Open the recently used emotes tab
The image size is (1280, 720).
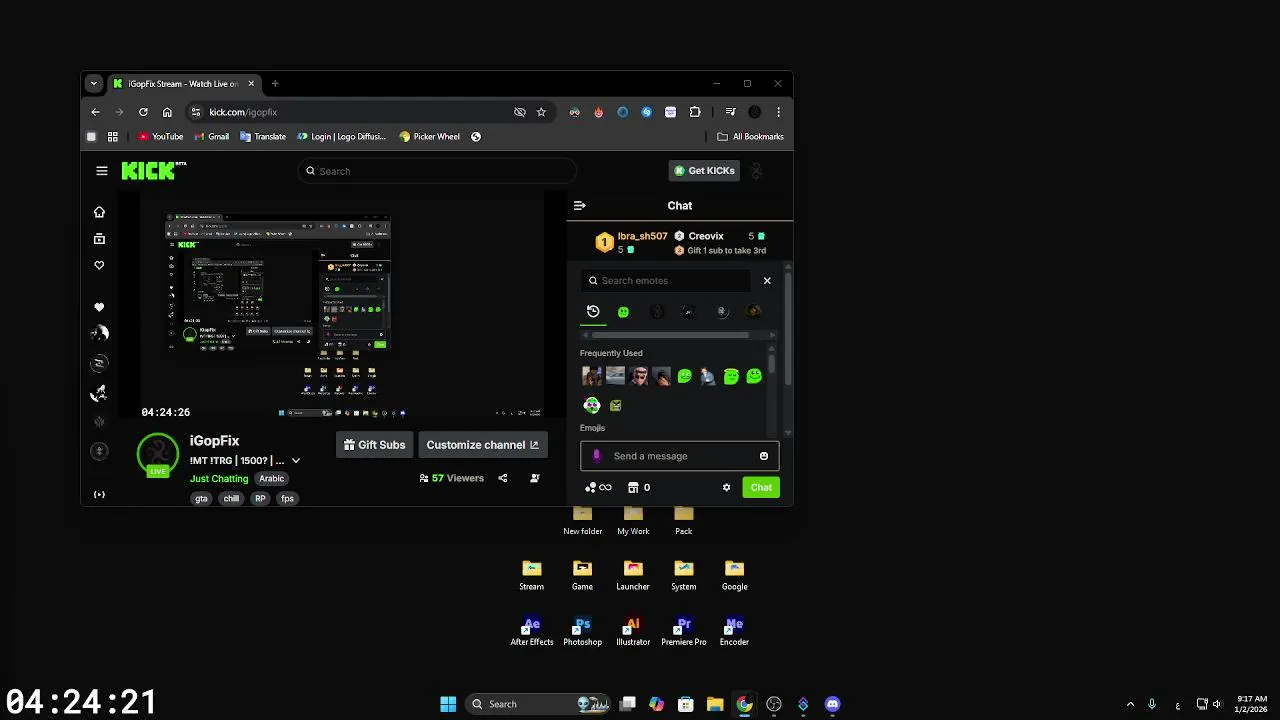point(593,312)
